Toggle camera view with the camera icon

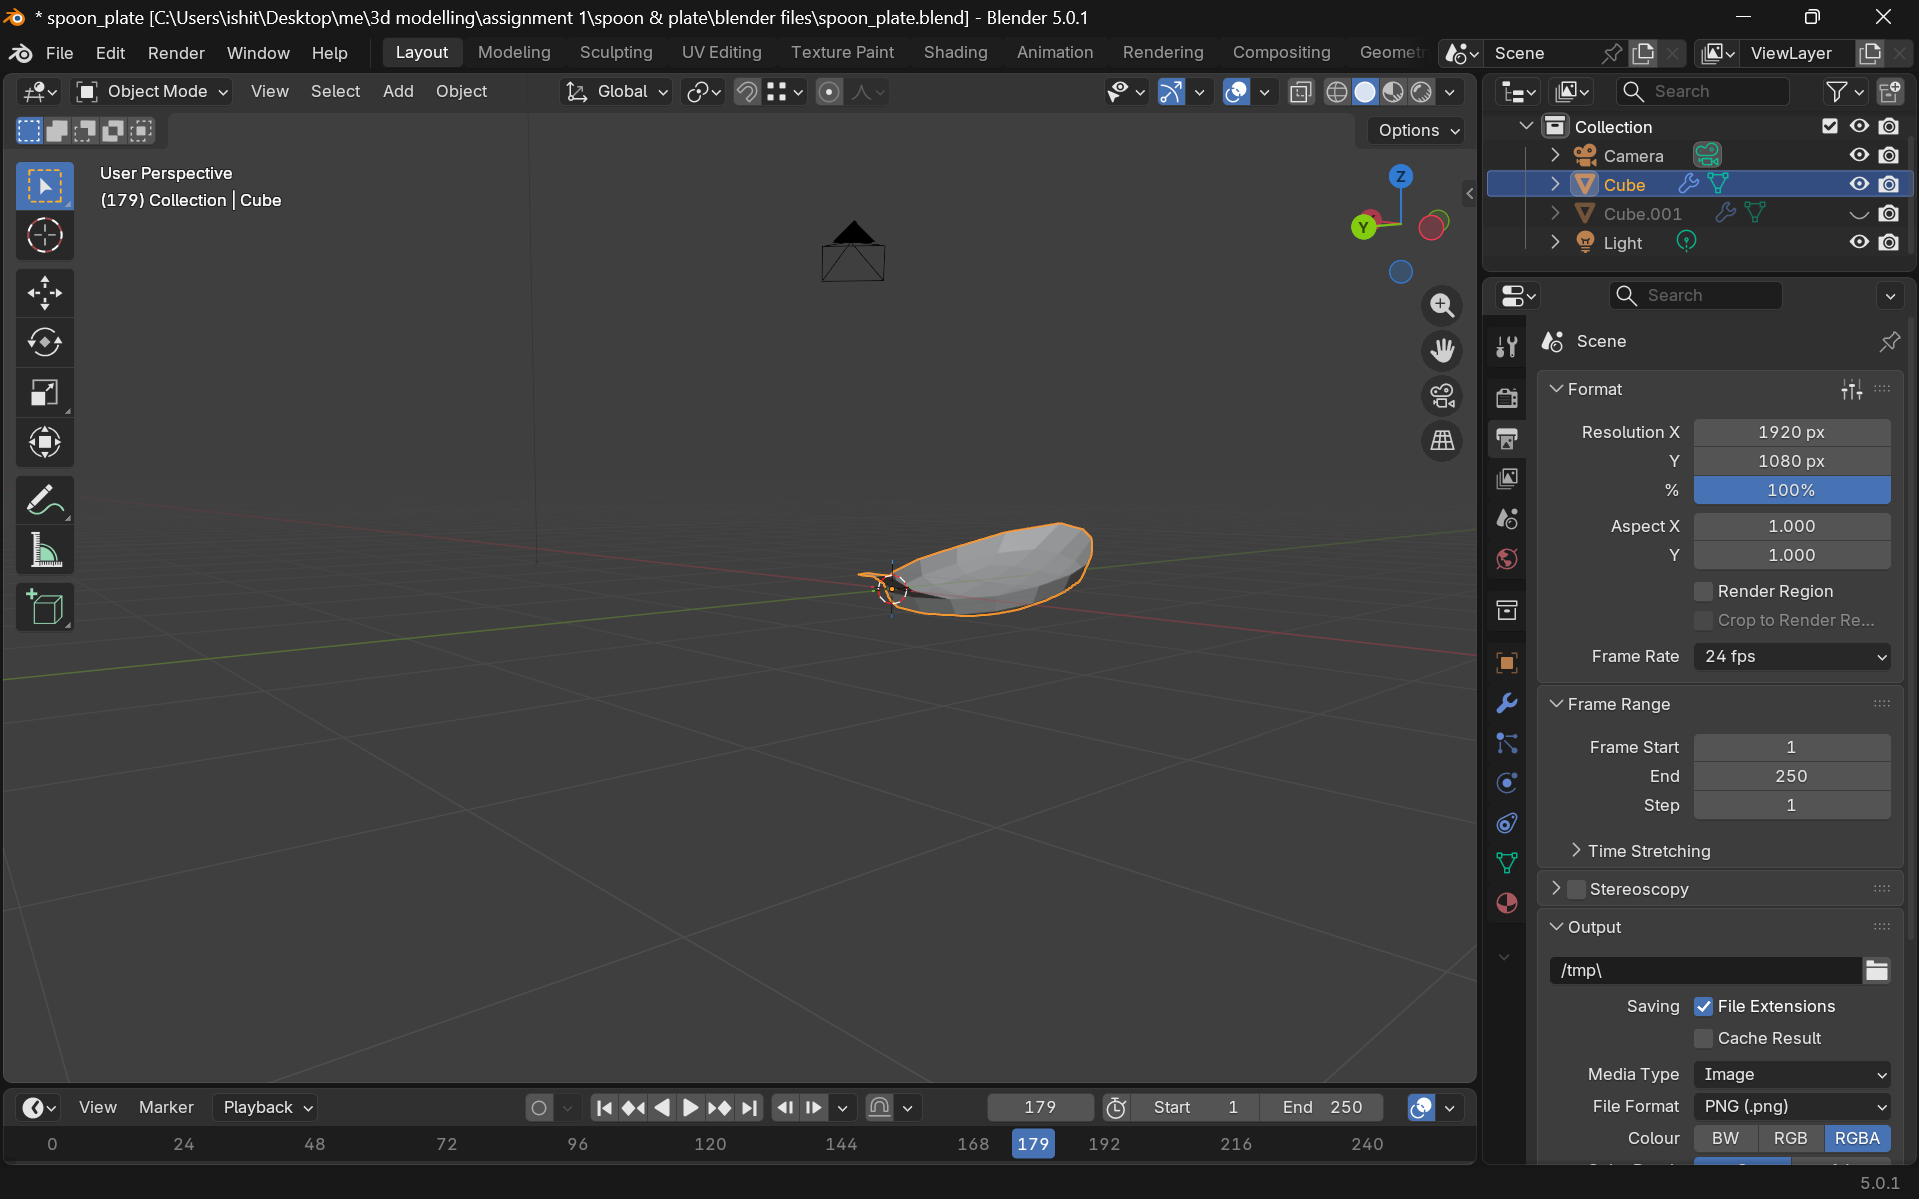click(1442, 396)
